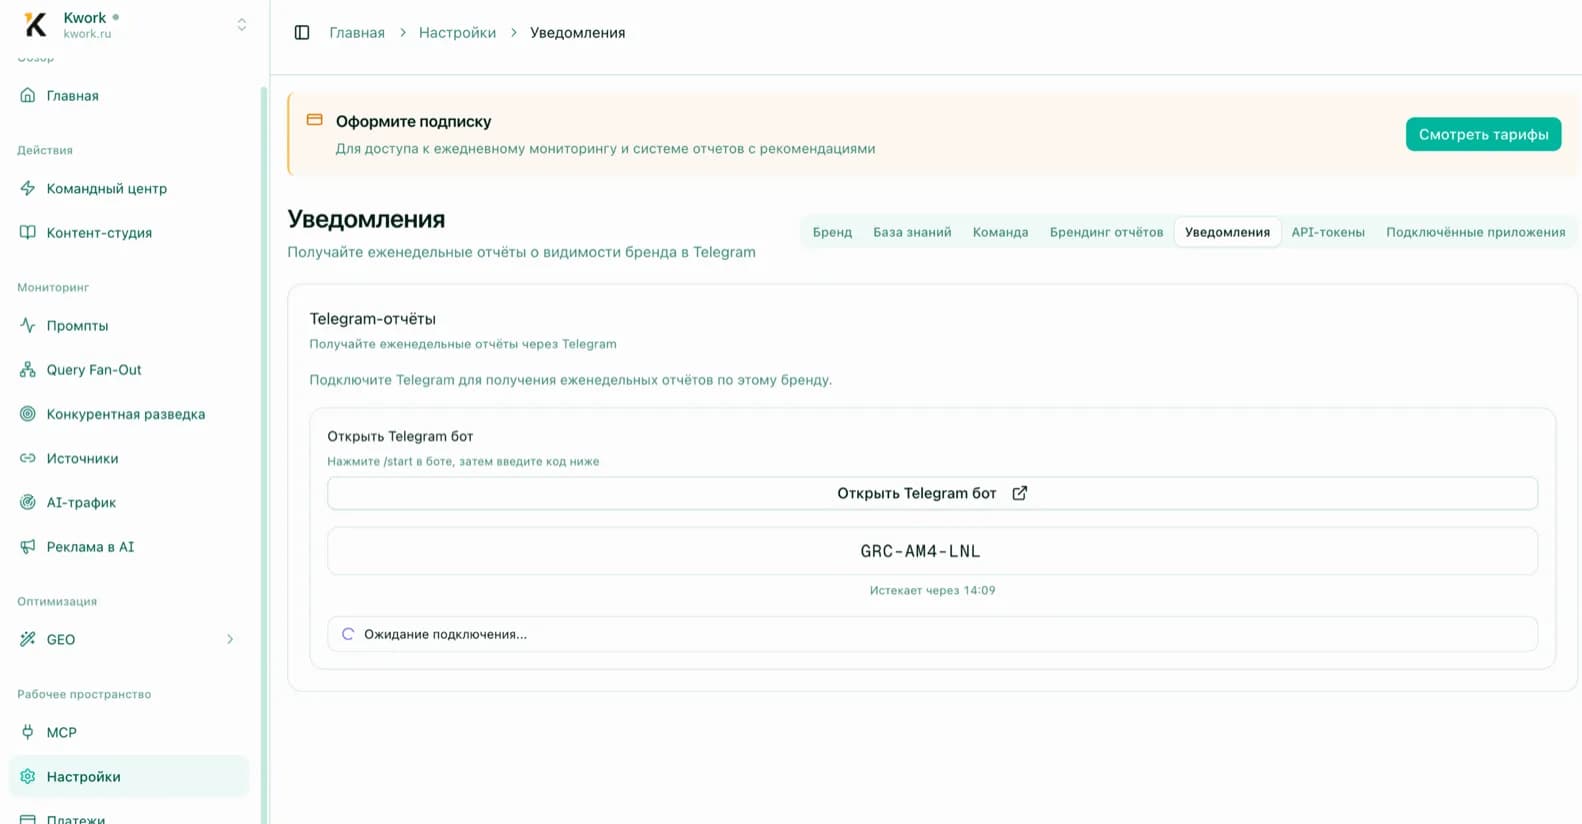Image resolution: width=1582 pixels, height=824 pixels.
Task: Open the Kwork brand switcher chevrons
Action: [241, 25]
